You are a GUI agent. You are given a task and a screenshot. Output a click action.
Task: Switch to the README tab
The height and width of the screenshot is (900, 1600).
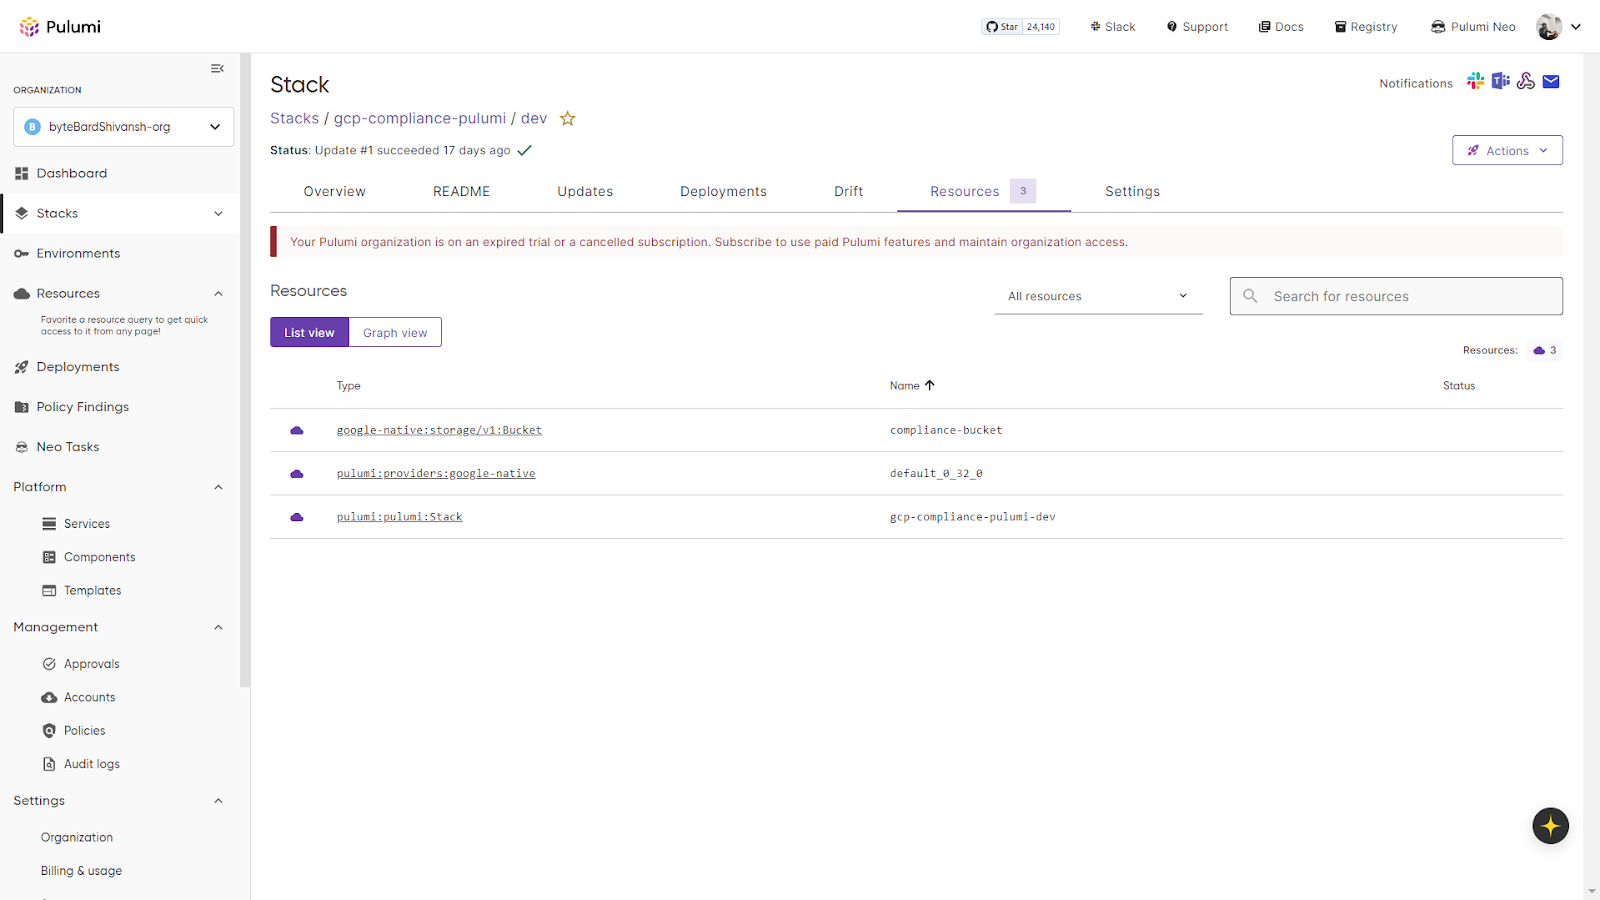pos(461,191)
